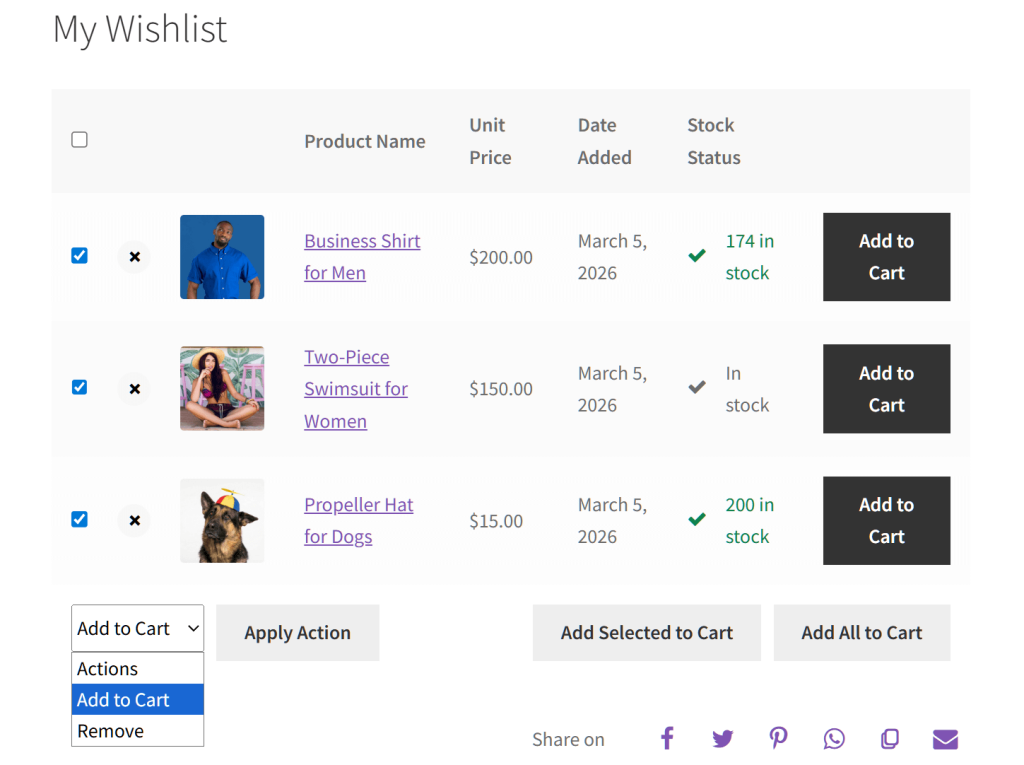Open the Two-Piece Swimsuit for Women product page

coord(355,388)
